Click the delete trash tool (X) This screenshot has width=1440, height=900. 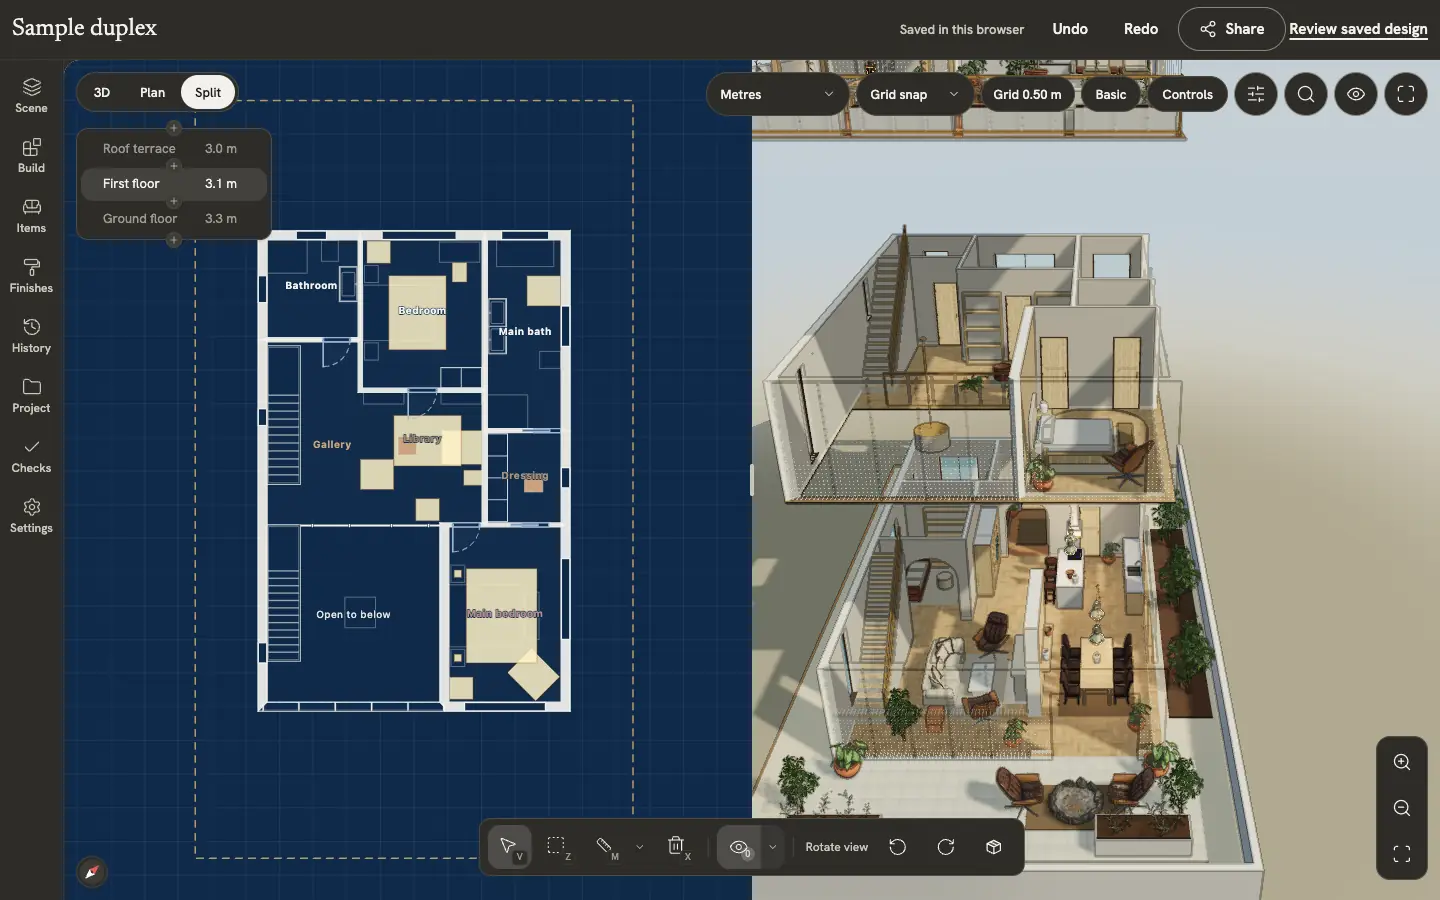(678, 848)
